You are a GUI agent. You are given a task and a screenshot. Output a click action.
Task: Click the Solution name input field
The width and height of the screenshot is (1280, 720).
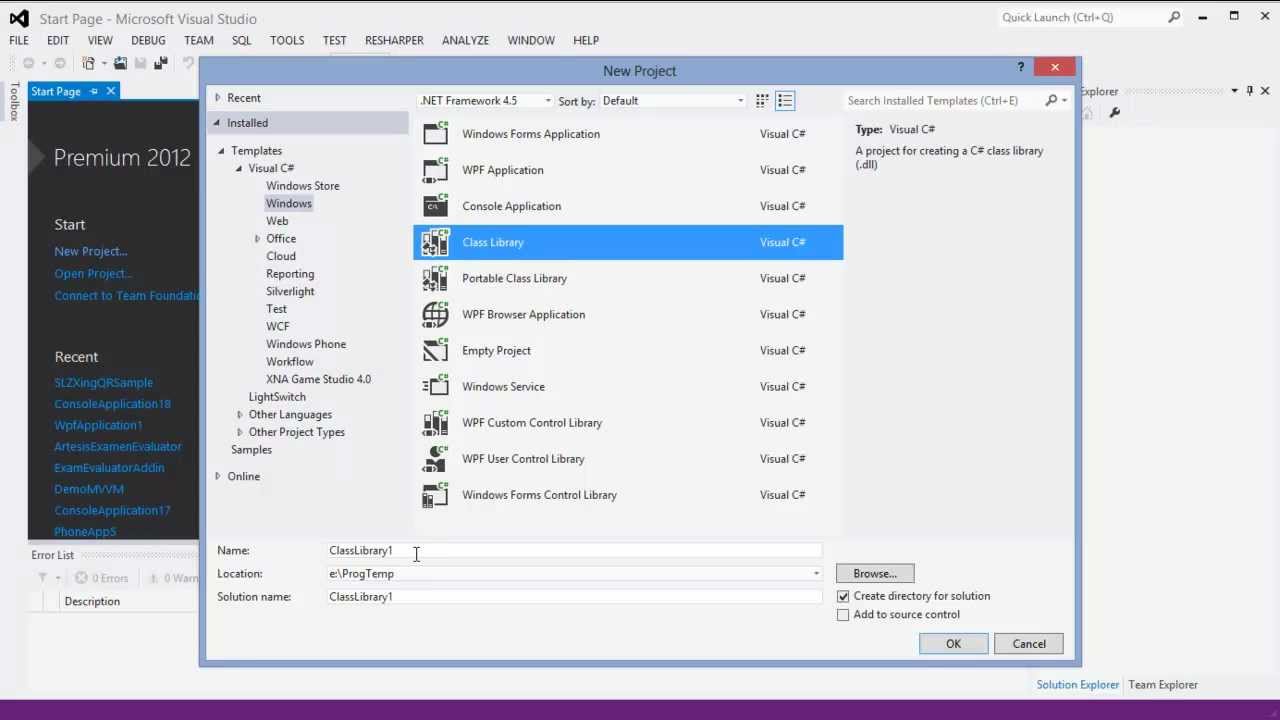[x=574, y=597]
